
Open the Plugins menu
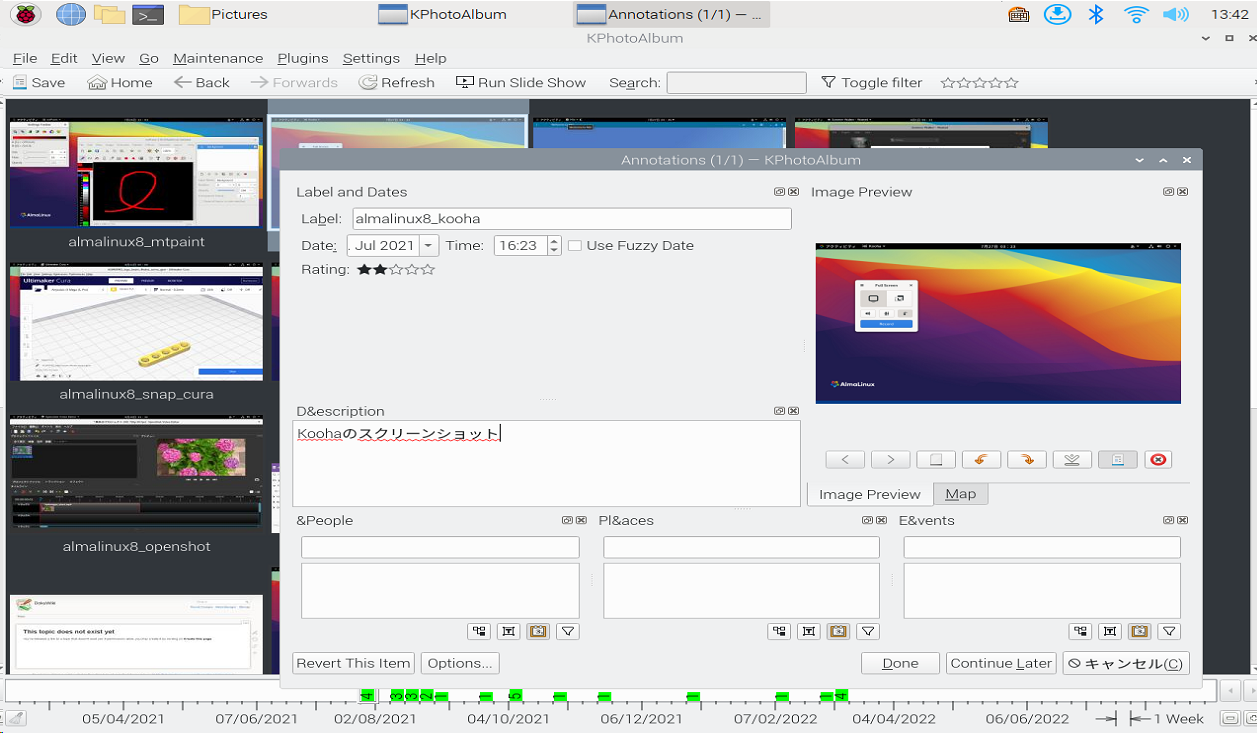coord(303,58)
